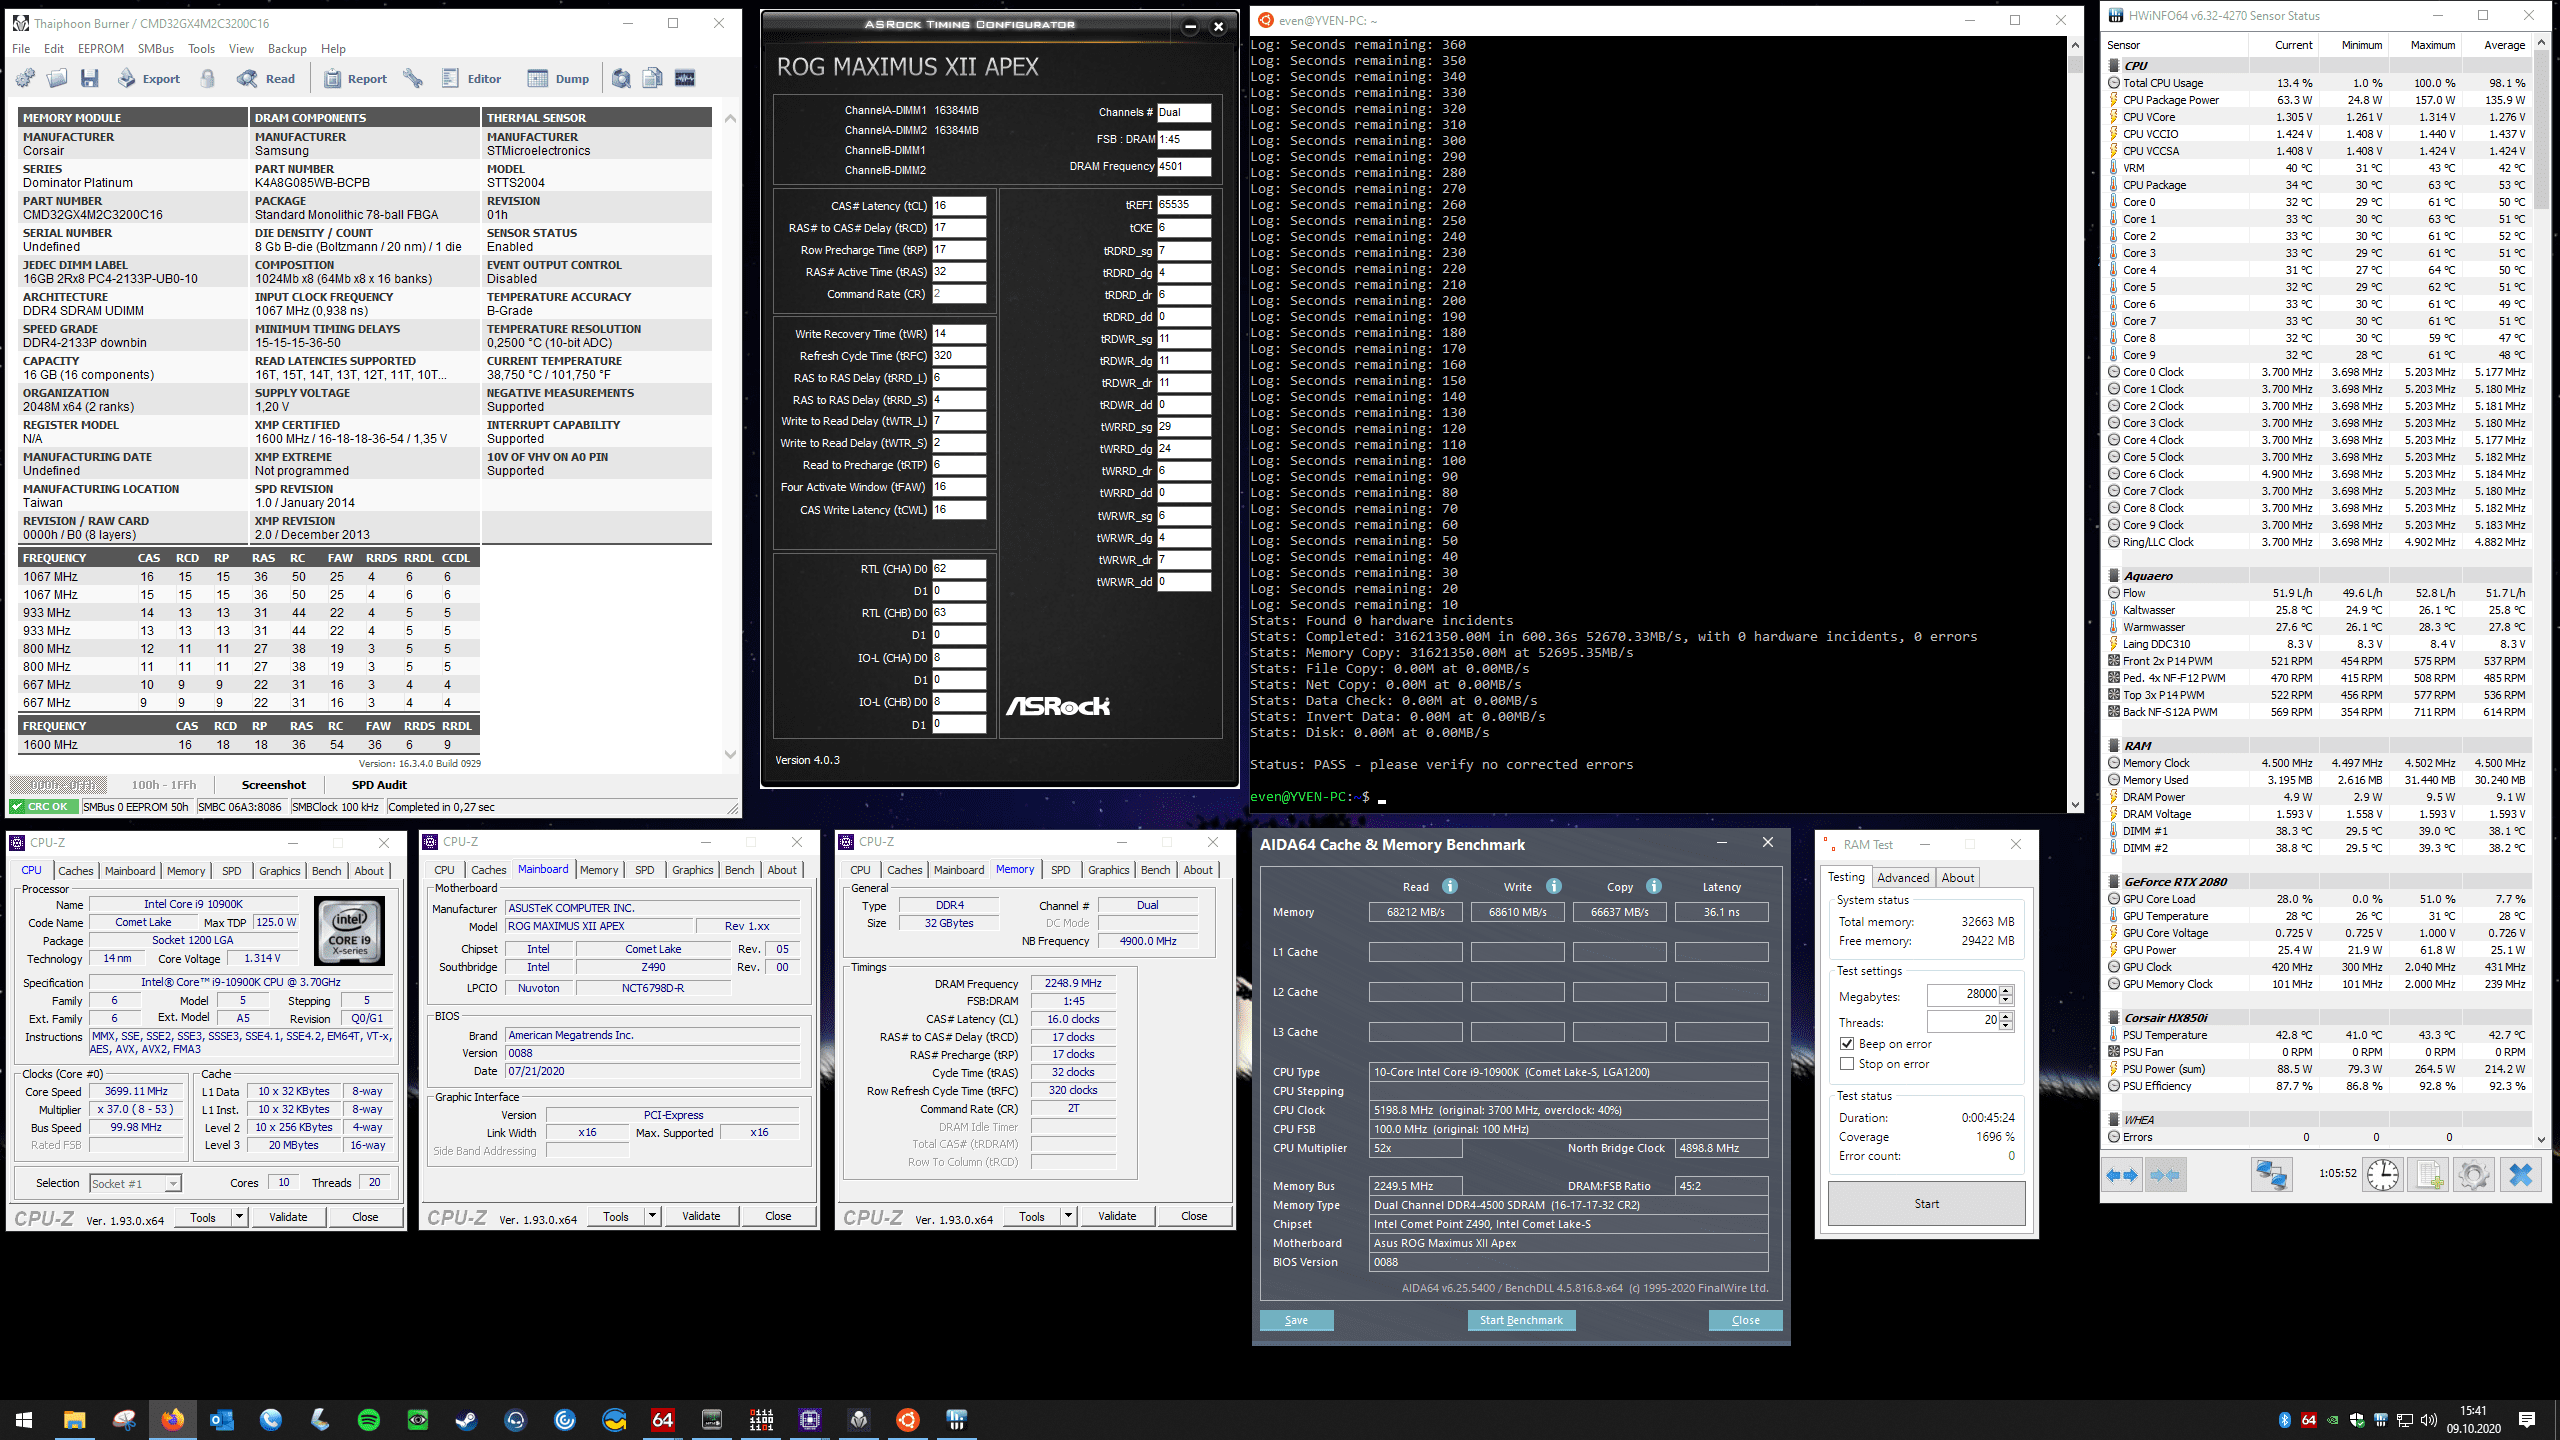Image resolution: width=2560 pixels, height=1440 pixels.
Task: Click the DRAM Frequency field in Timing Configurator
Action: pyautogui.click(x=1184, y=167)
